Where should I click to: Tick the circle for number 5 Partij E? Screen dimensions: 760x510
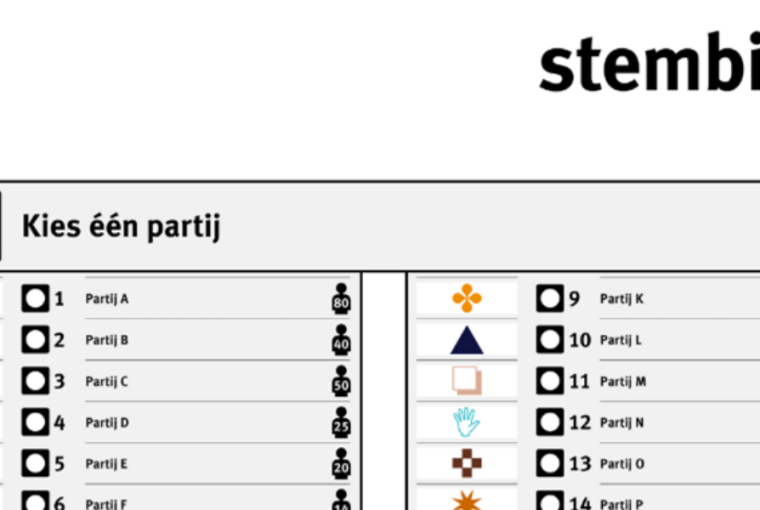(35, 463)
